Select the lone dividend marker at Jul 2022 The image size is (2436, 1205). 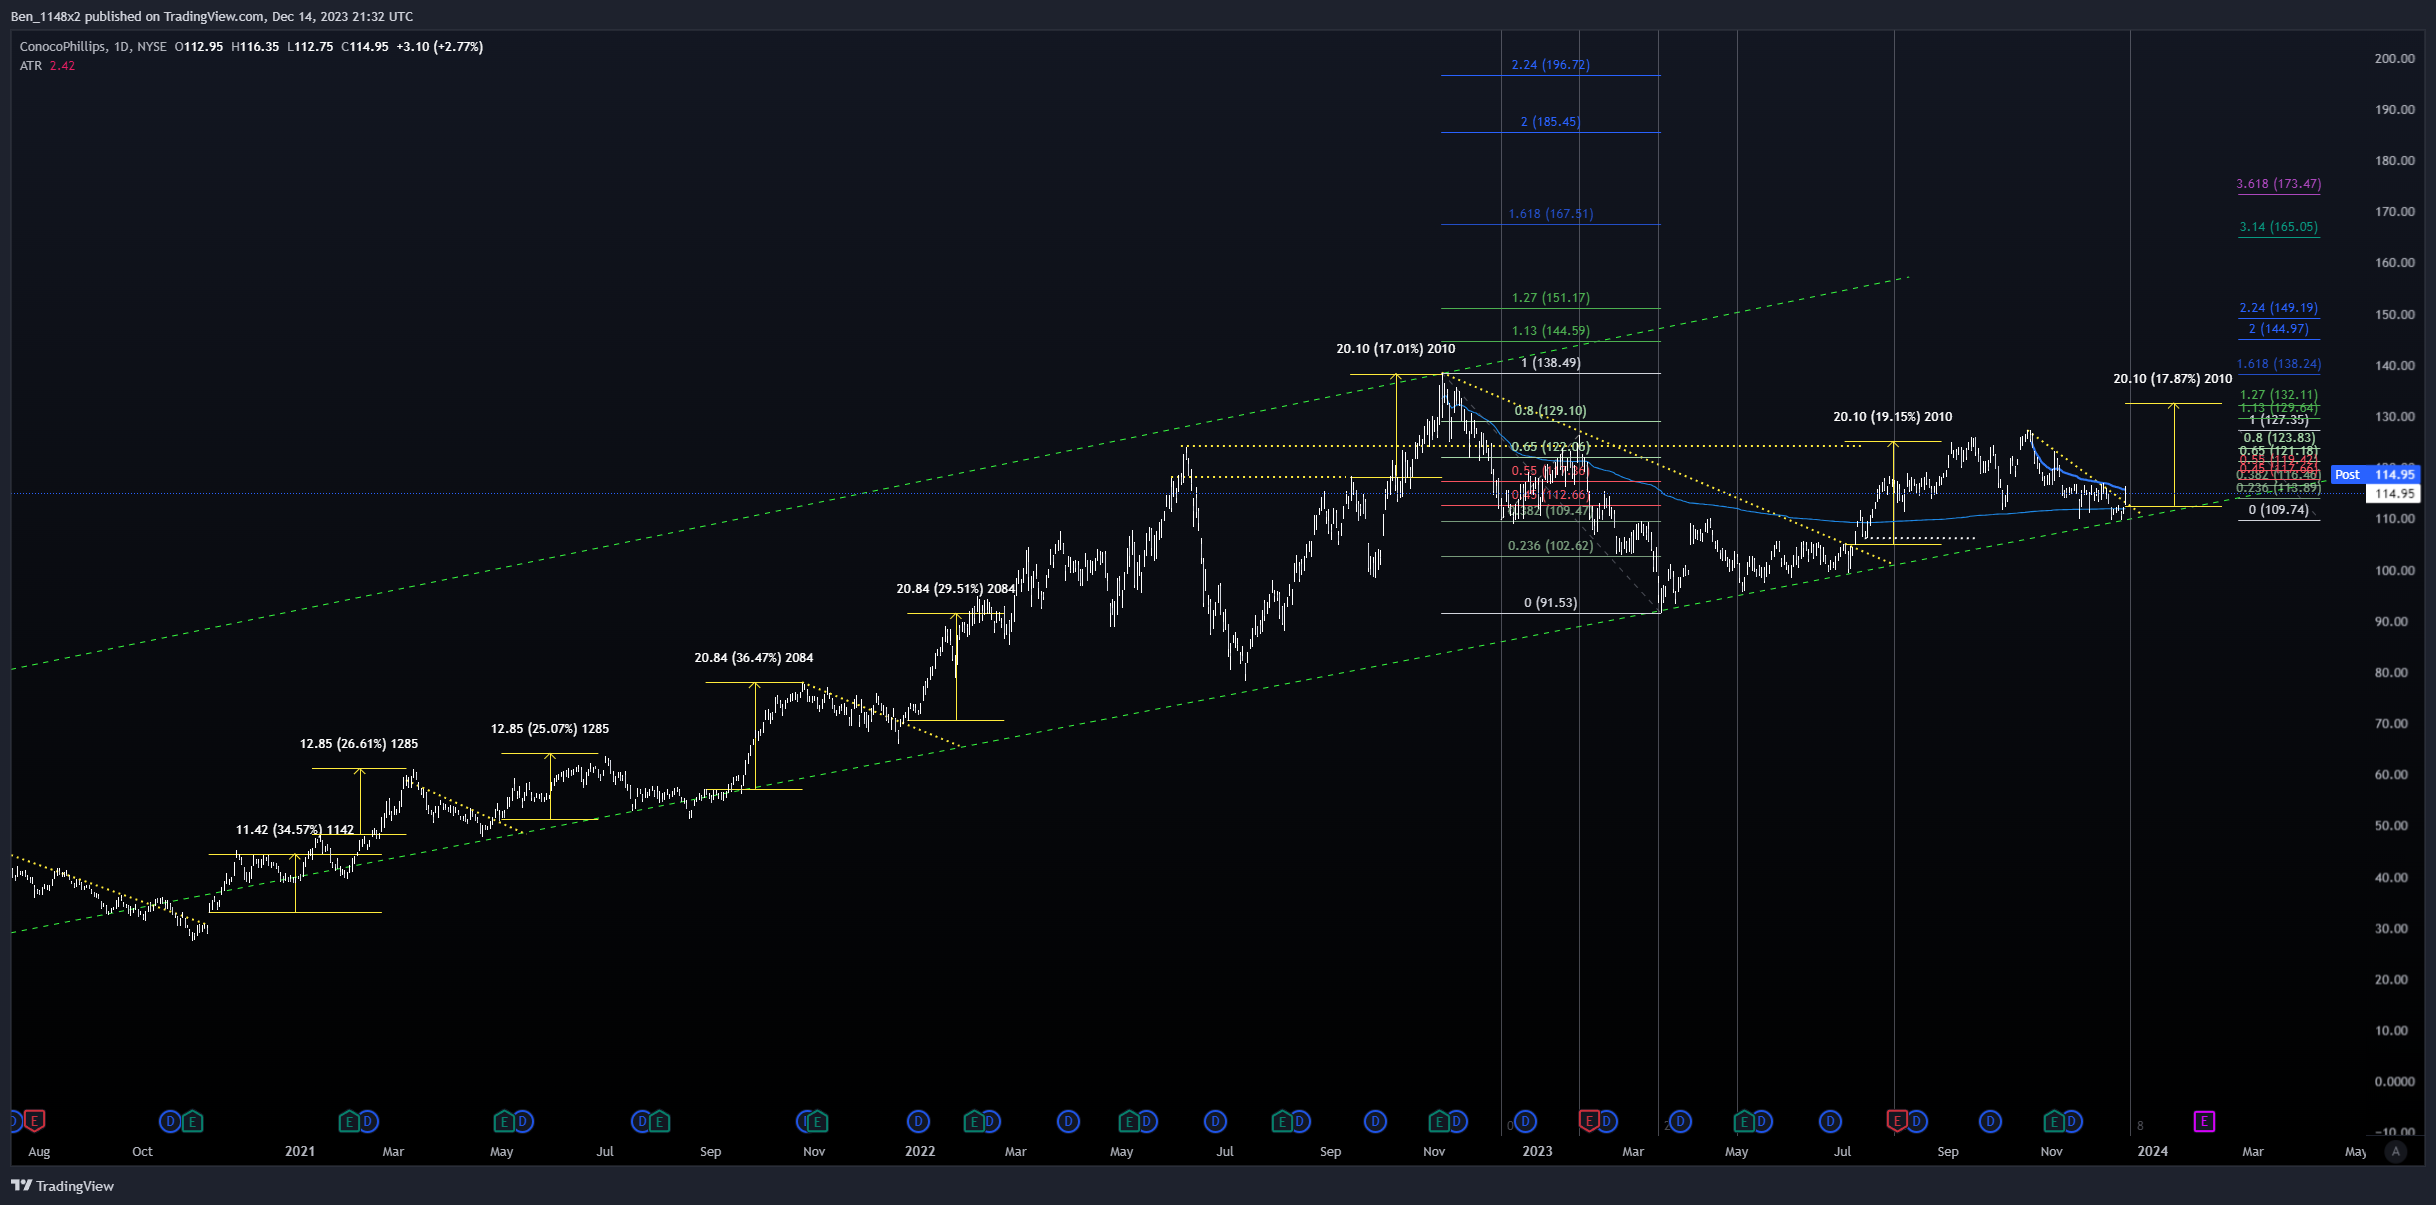pos(1216,1121)
